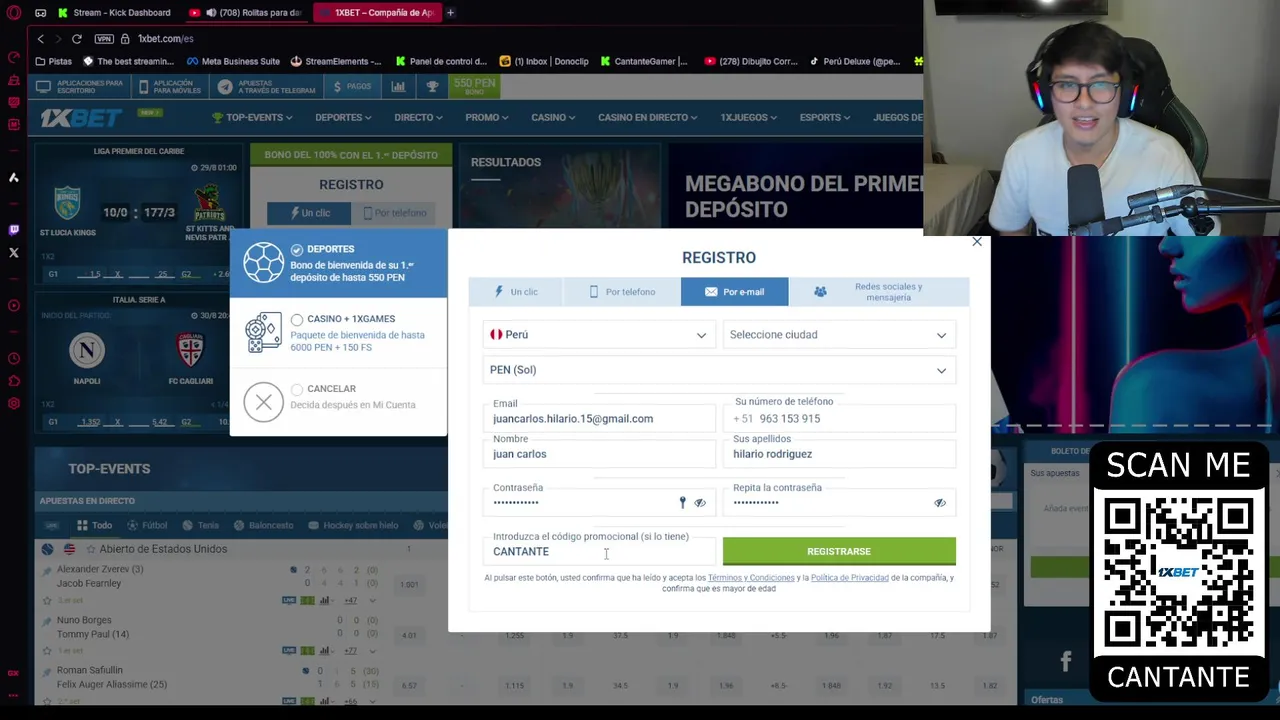Open history clock in Opera sidebar

tap(14, 358)
